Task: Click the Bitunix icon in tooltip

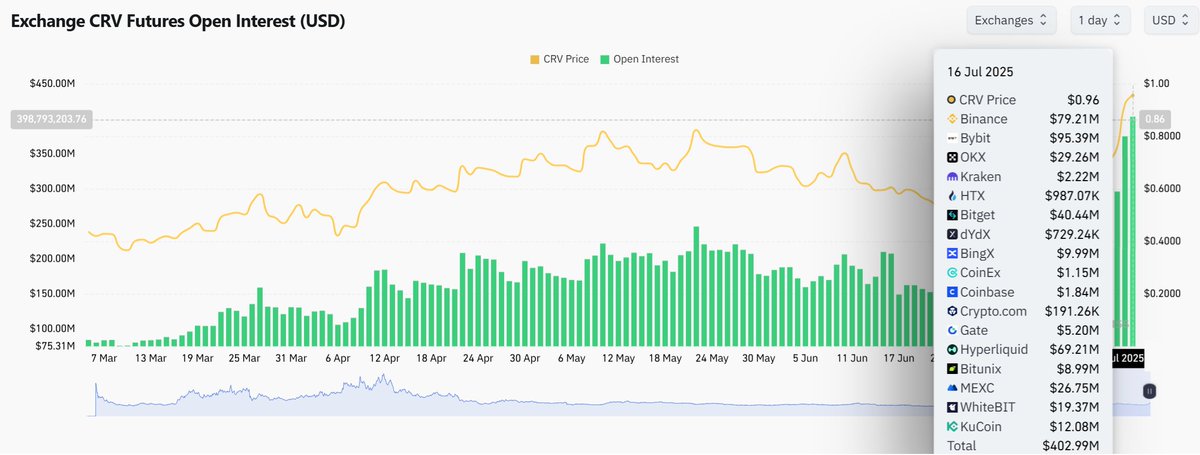Action: pos(952,369)
